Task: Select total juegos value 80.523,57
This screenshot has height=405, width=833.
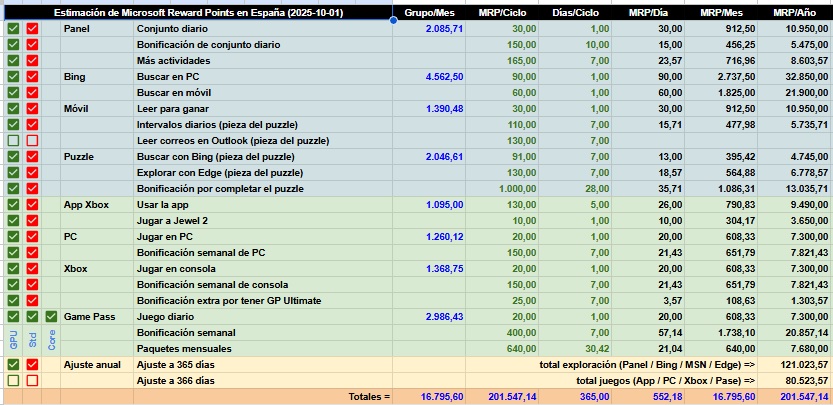Action: coord(795,381)
